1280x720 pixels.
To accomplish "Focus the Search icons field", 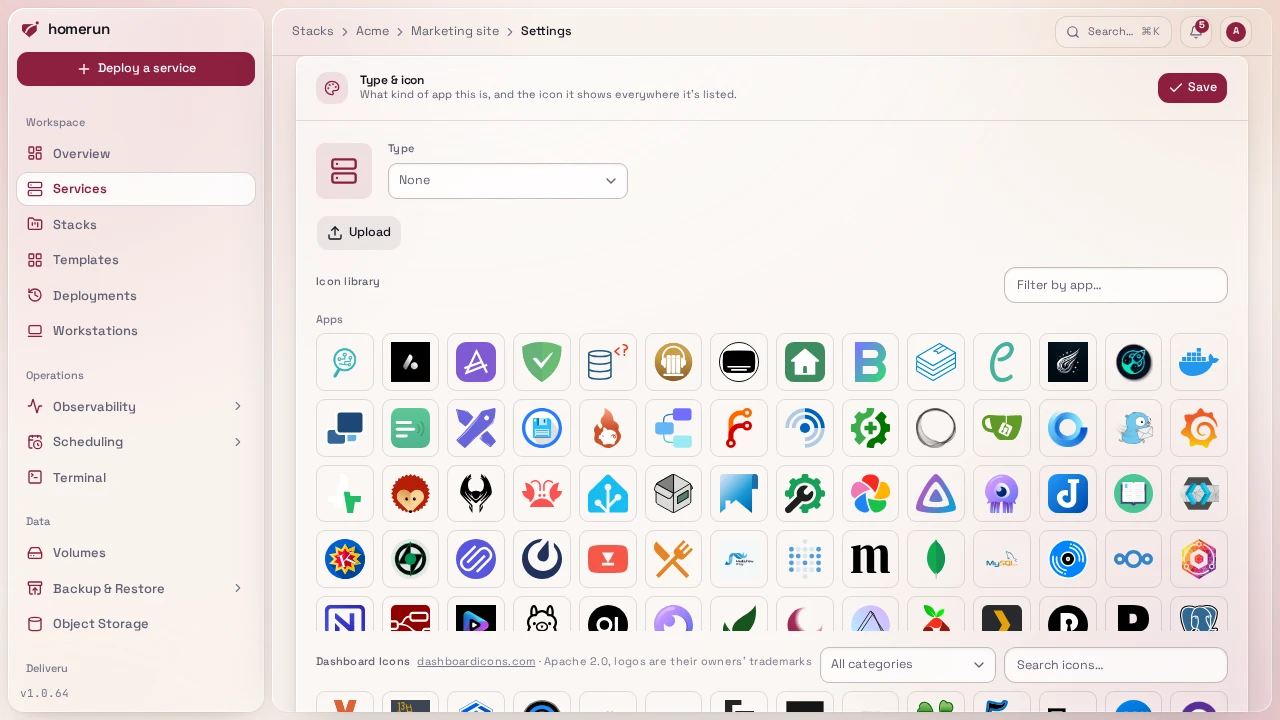I will click(1116, 665).
